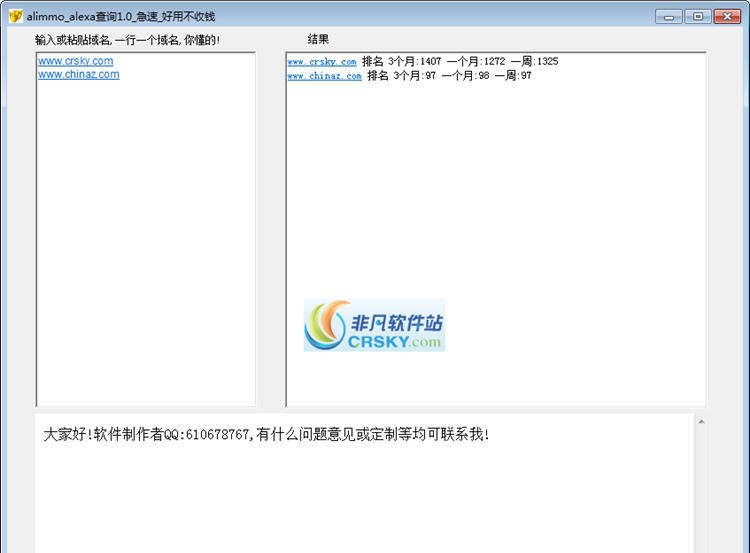Click the crsky ranking text '一个月:1272'
The width and height of the screenshot is (750, 553).
pos(476,61)
